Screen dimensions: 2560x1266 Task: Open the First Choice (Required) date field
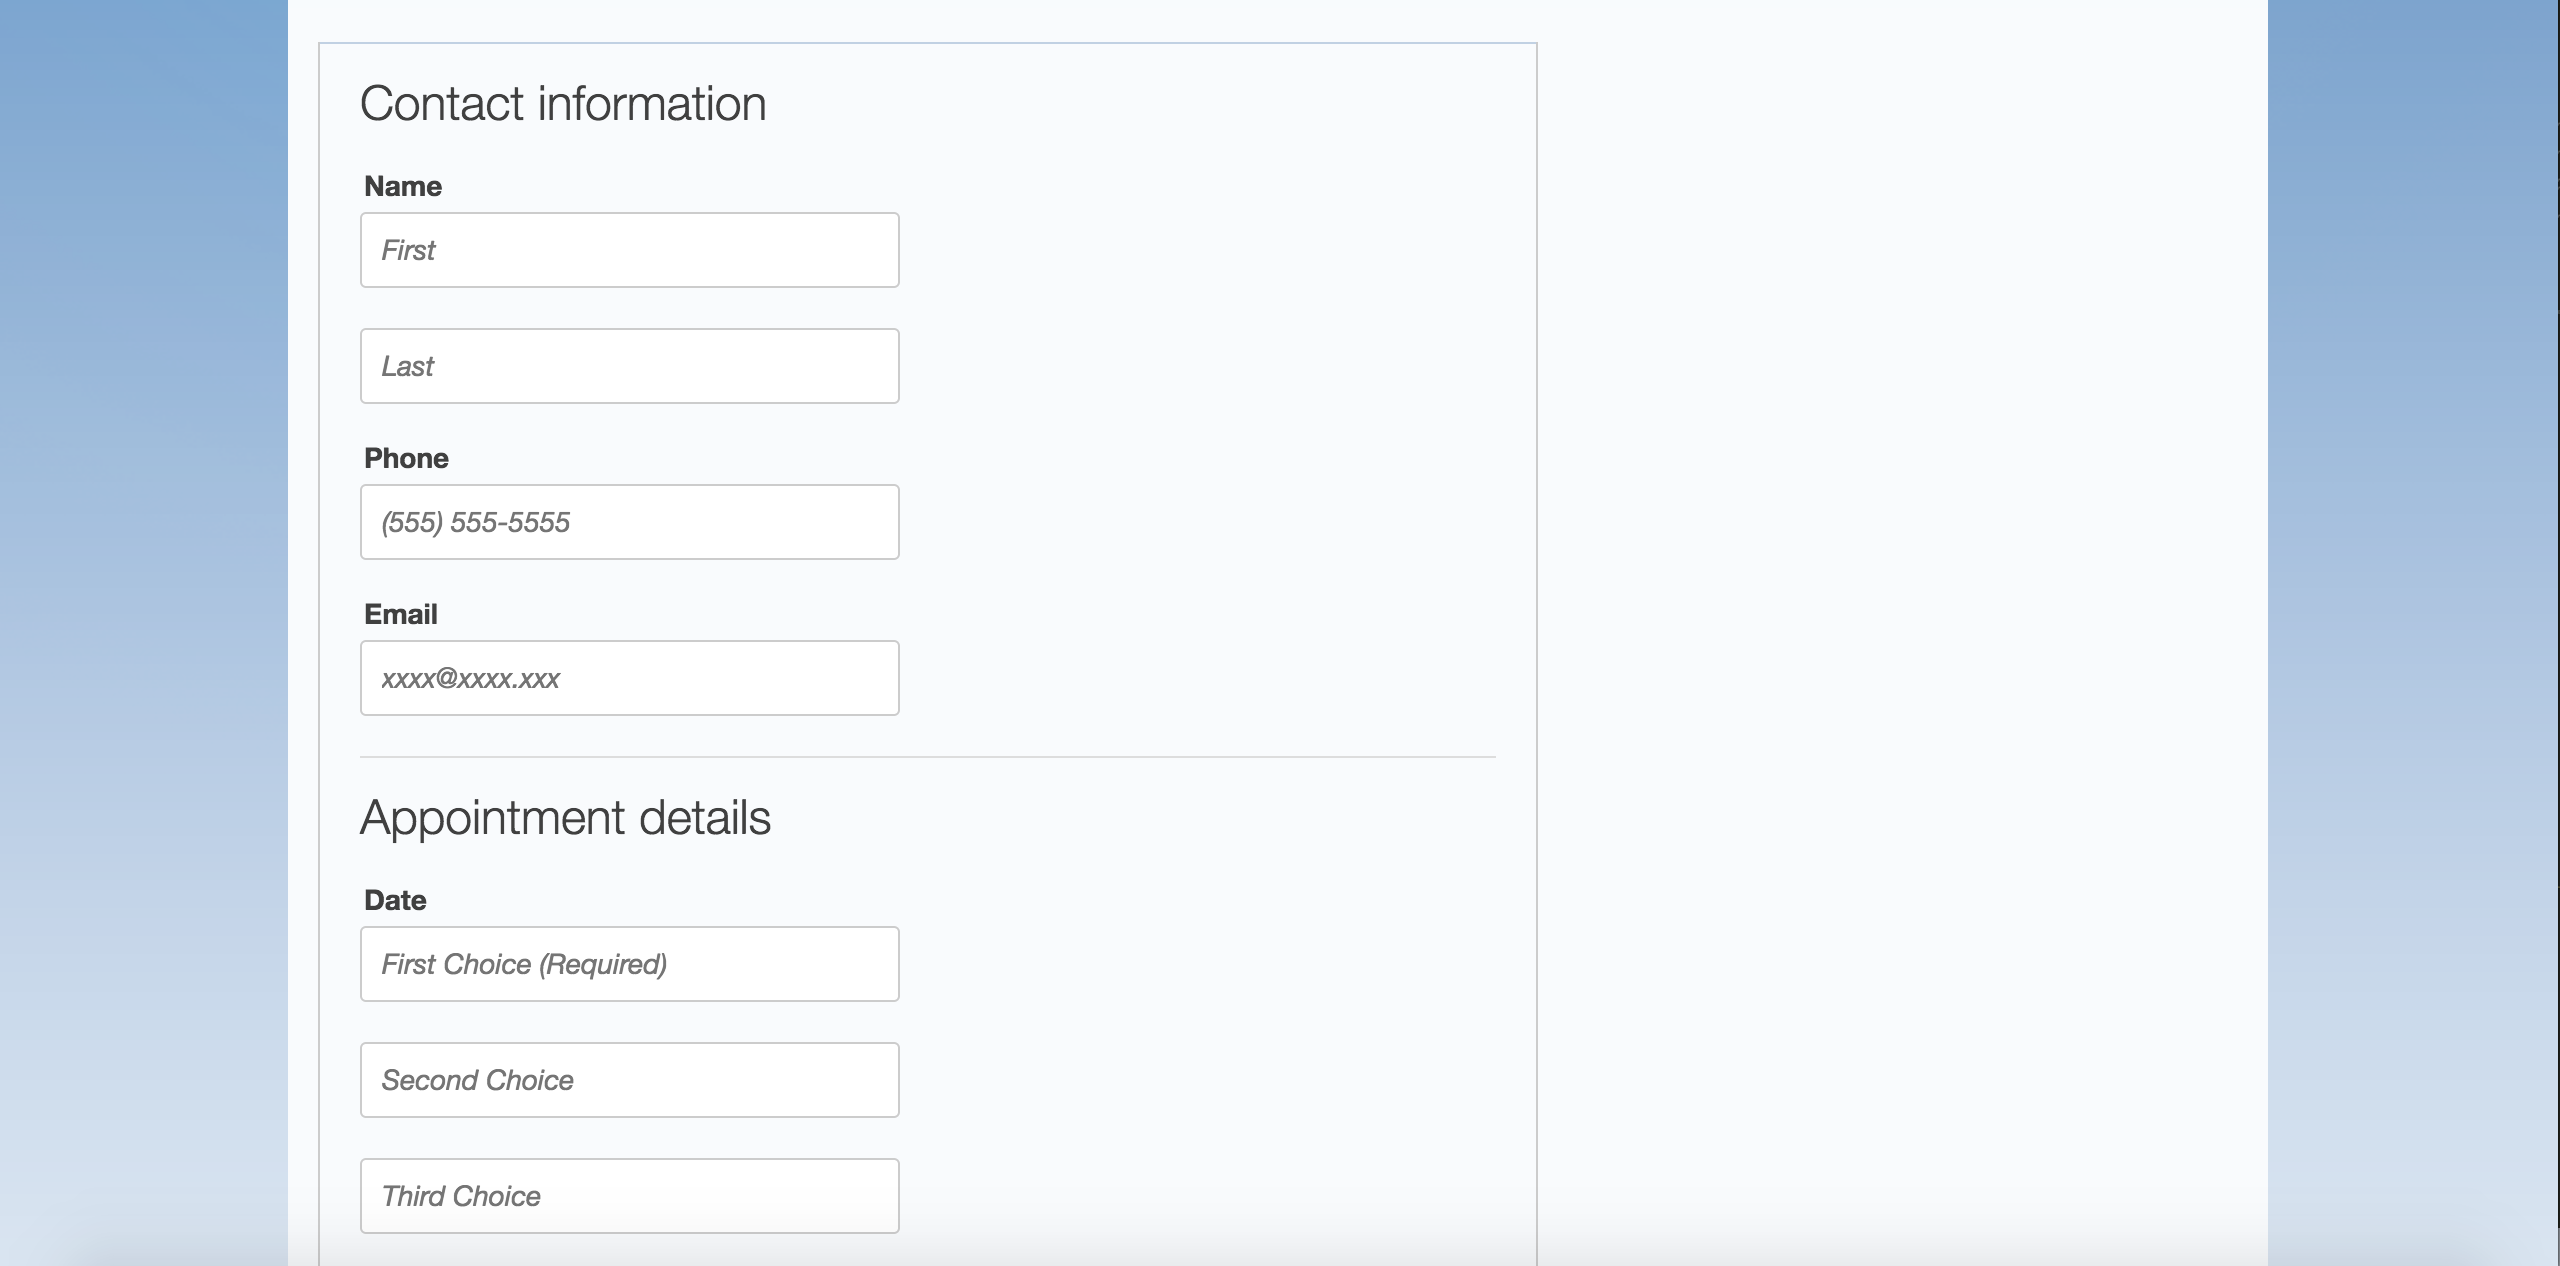pos(630,964)
